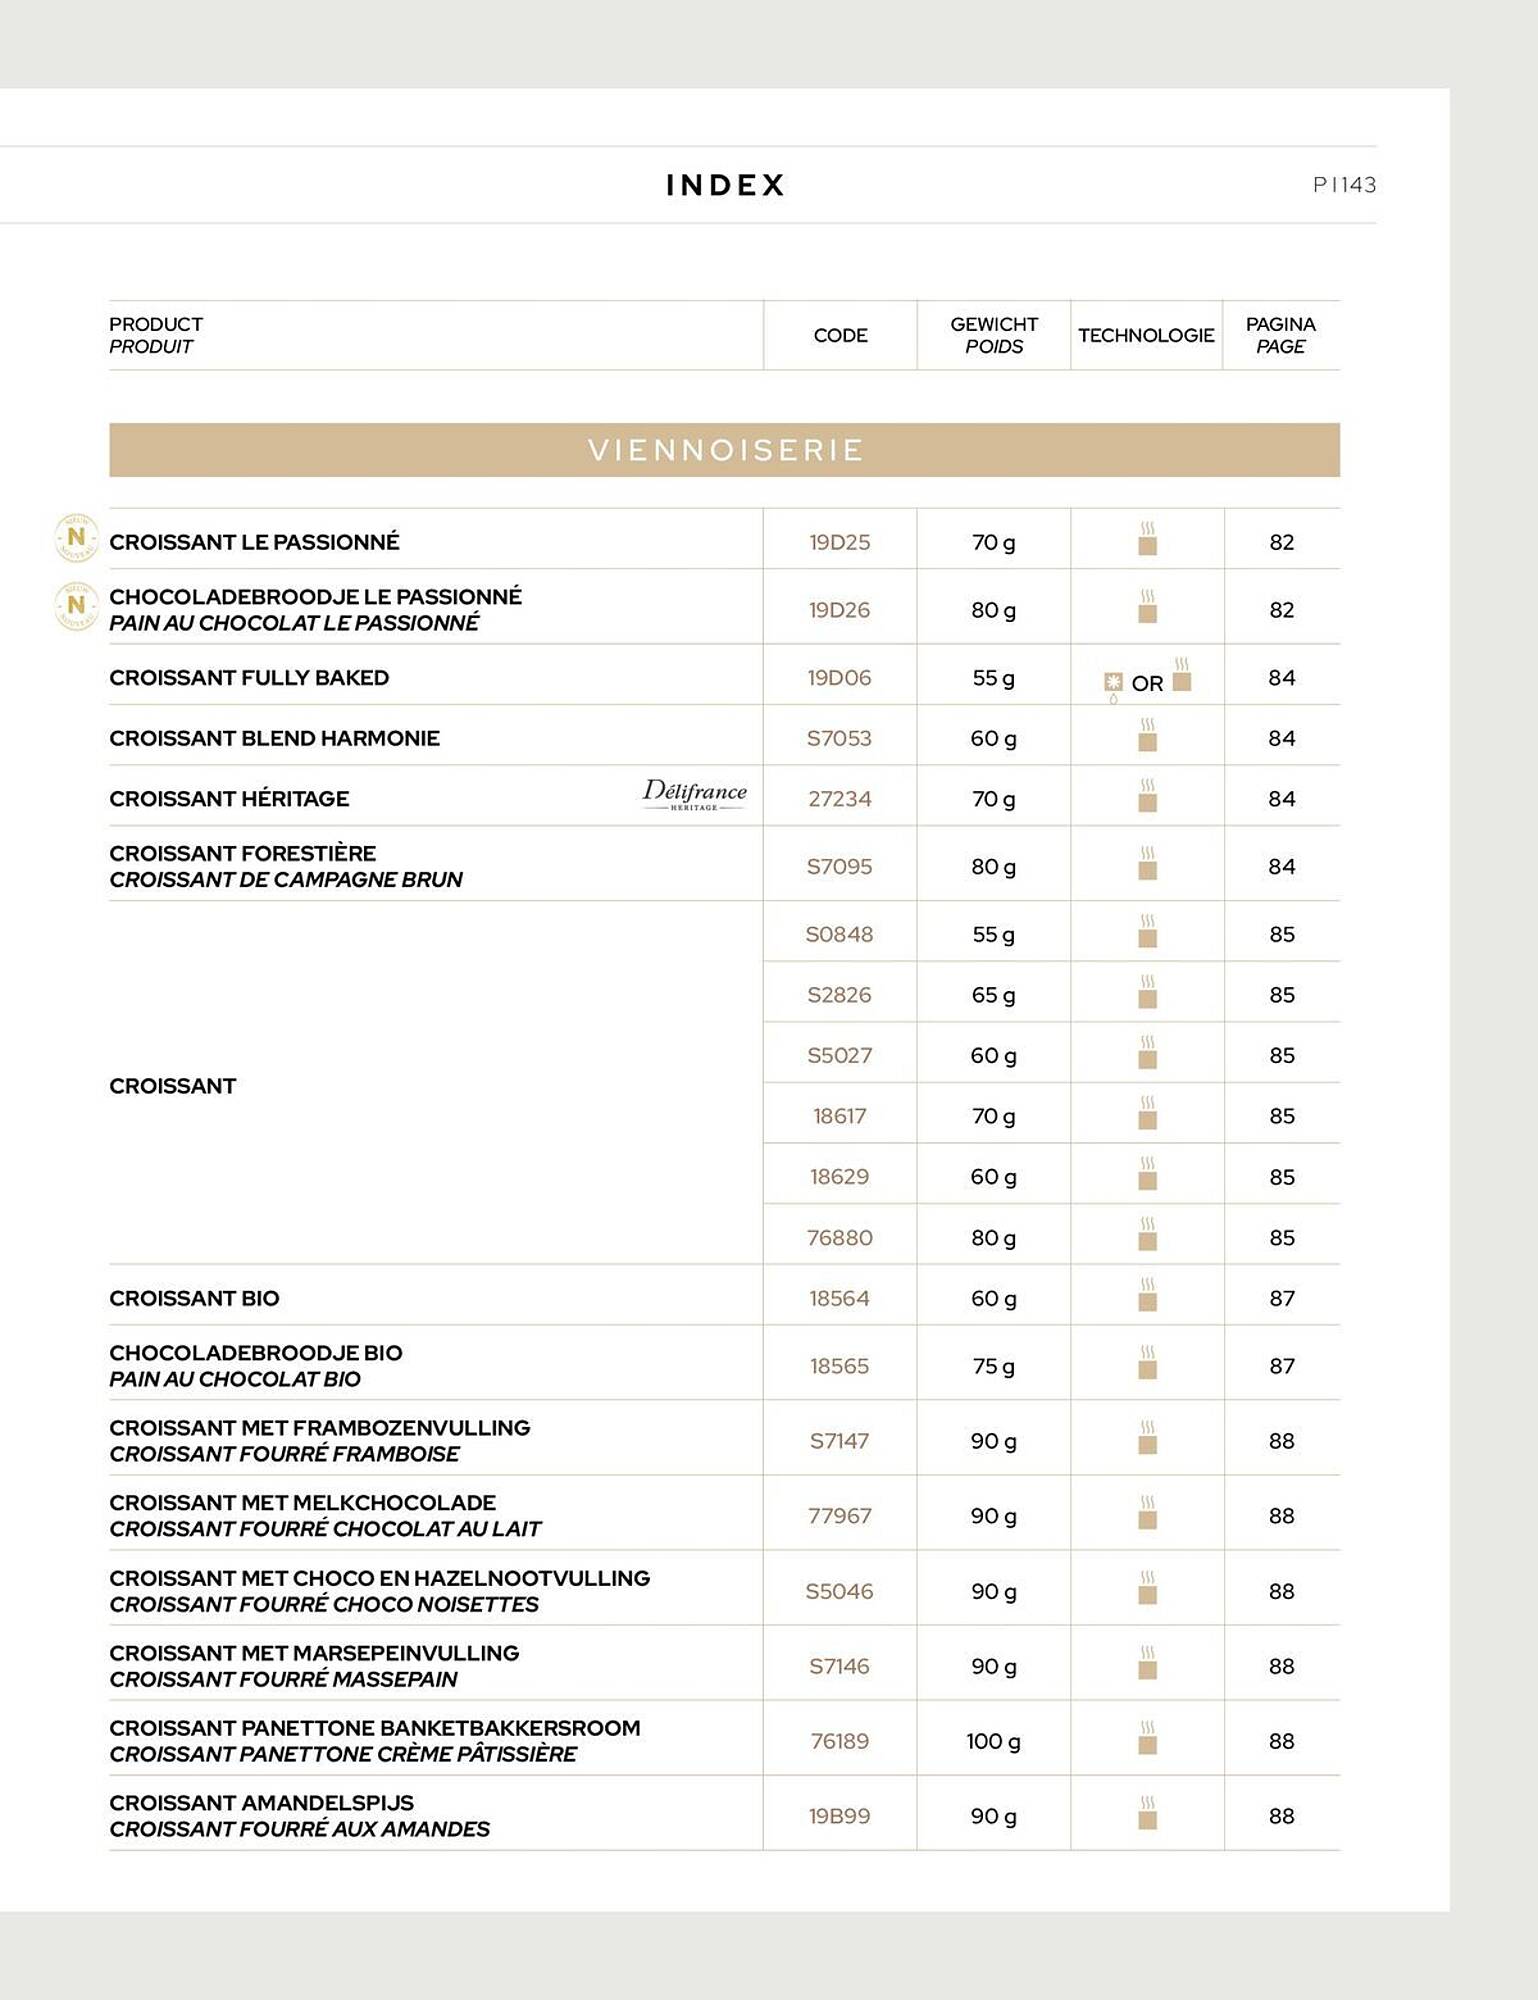Click the CROISSANT LE PASSIONNÉ product name
This screenshot has width=1538, height=2000.
pos(254,542)
